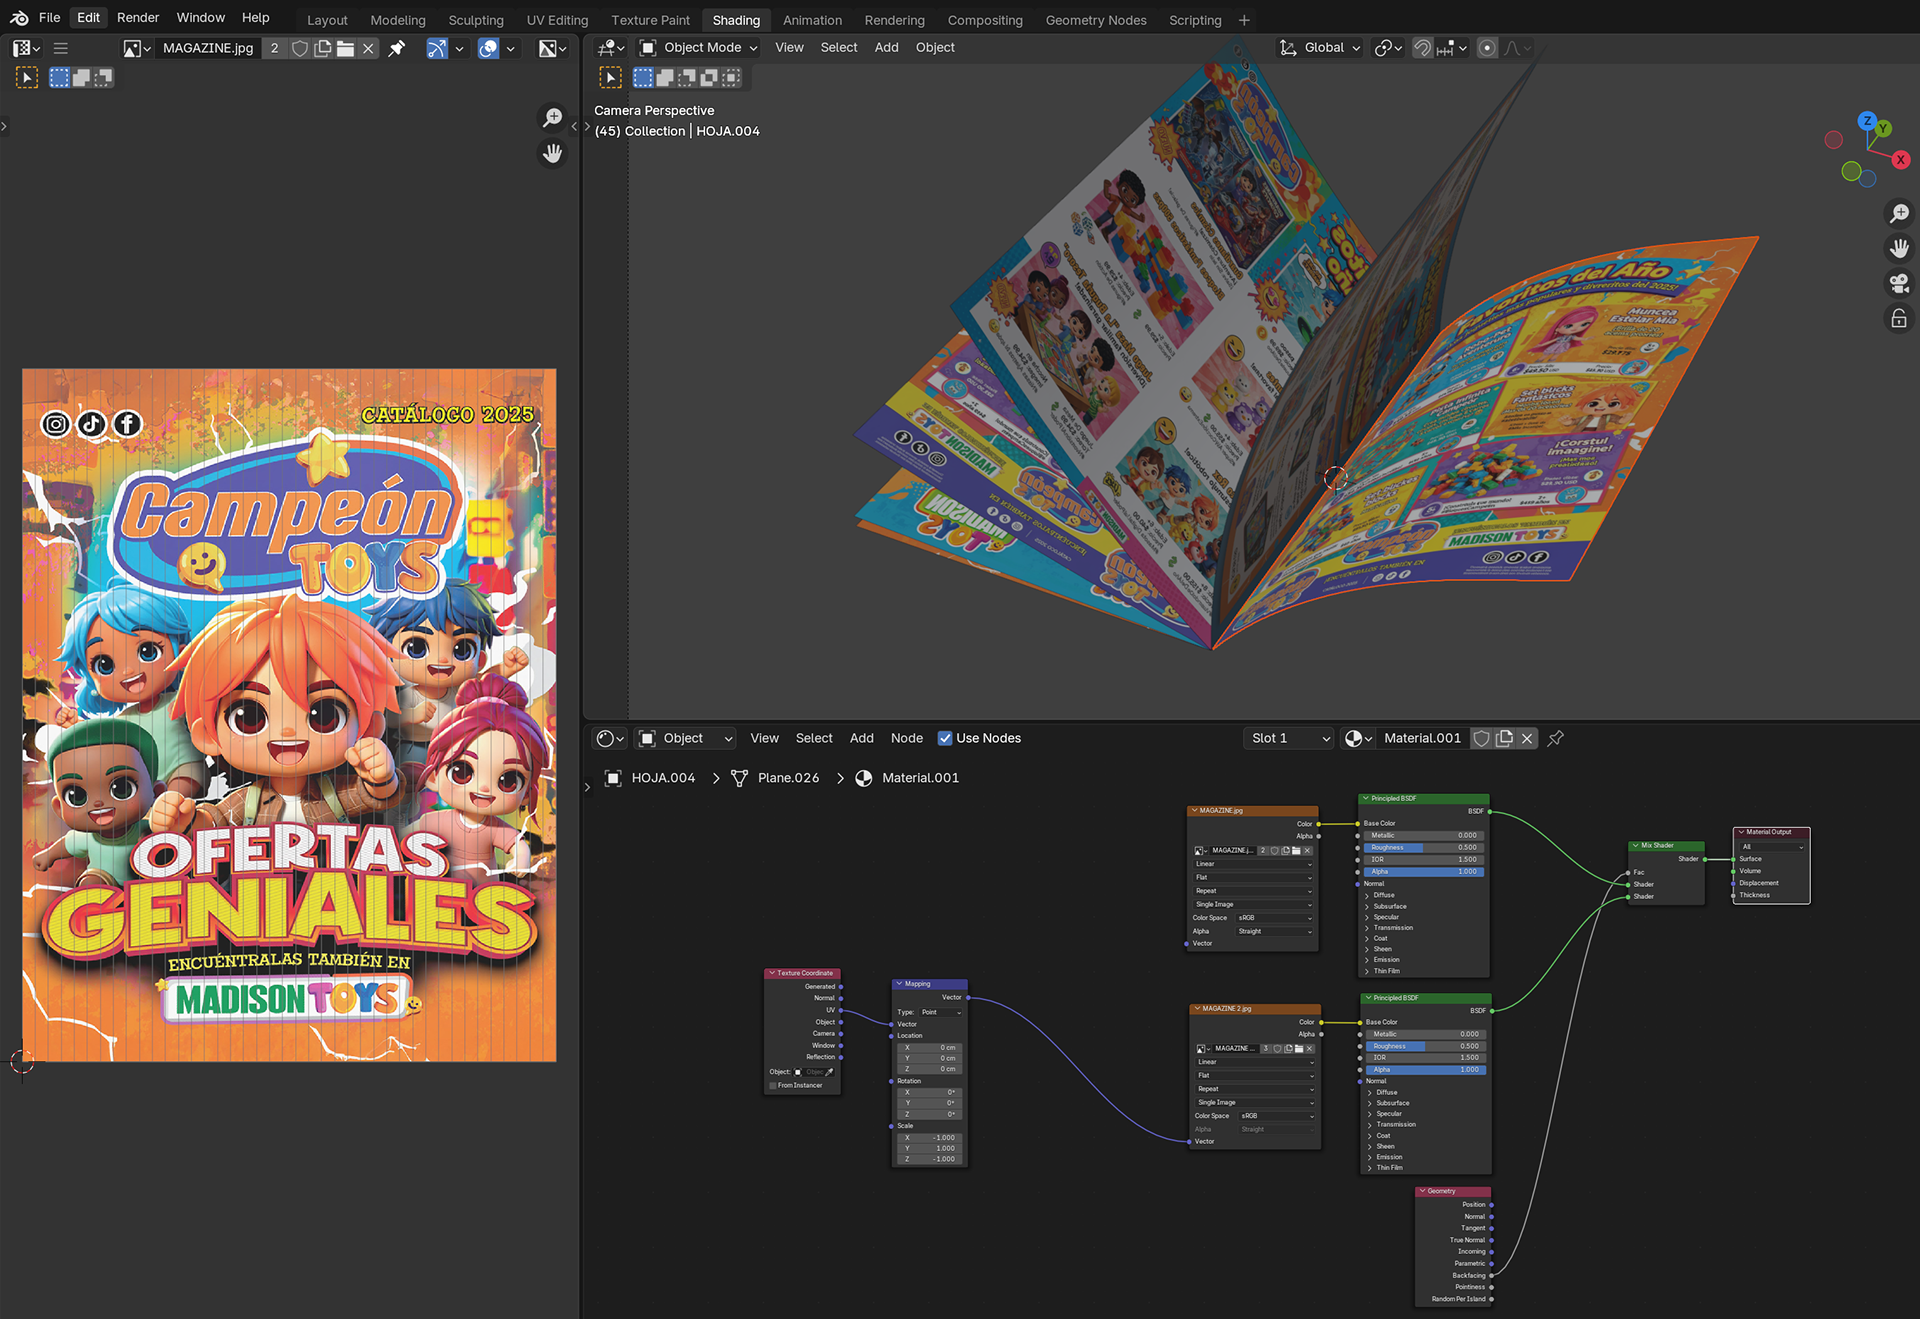The height and width of the screenshot is (1319, 1920).
Task: Click the lock camera to view icon
Action: (x=1899, y=319)
